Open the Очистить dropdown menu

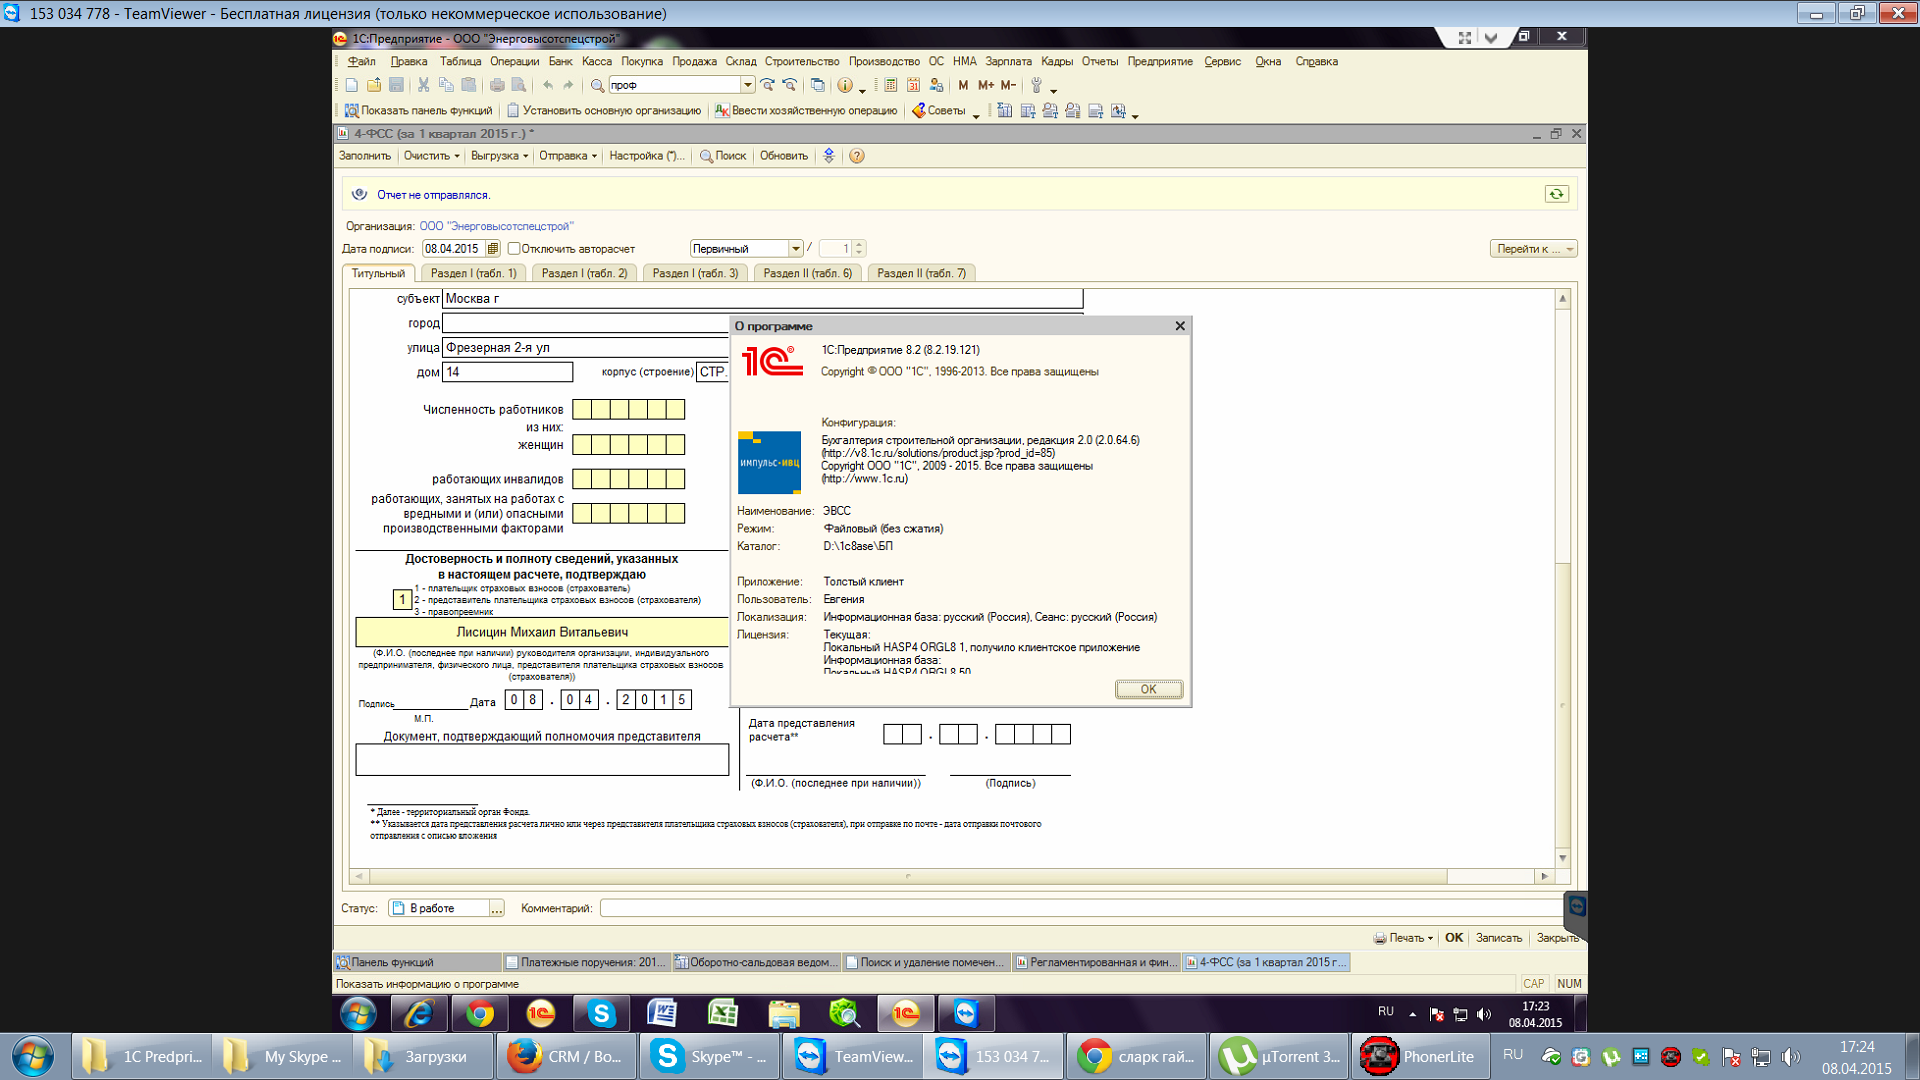[431, 156]
